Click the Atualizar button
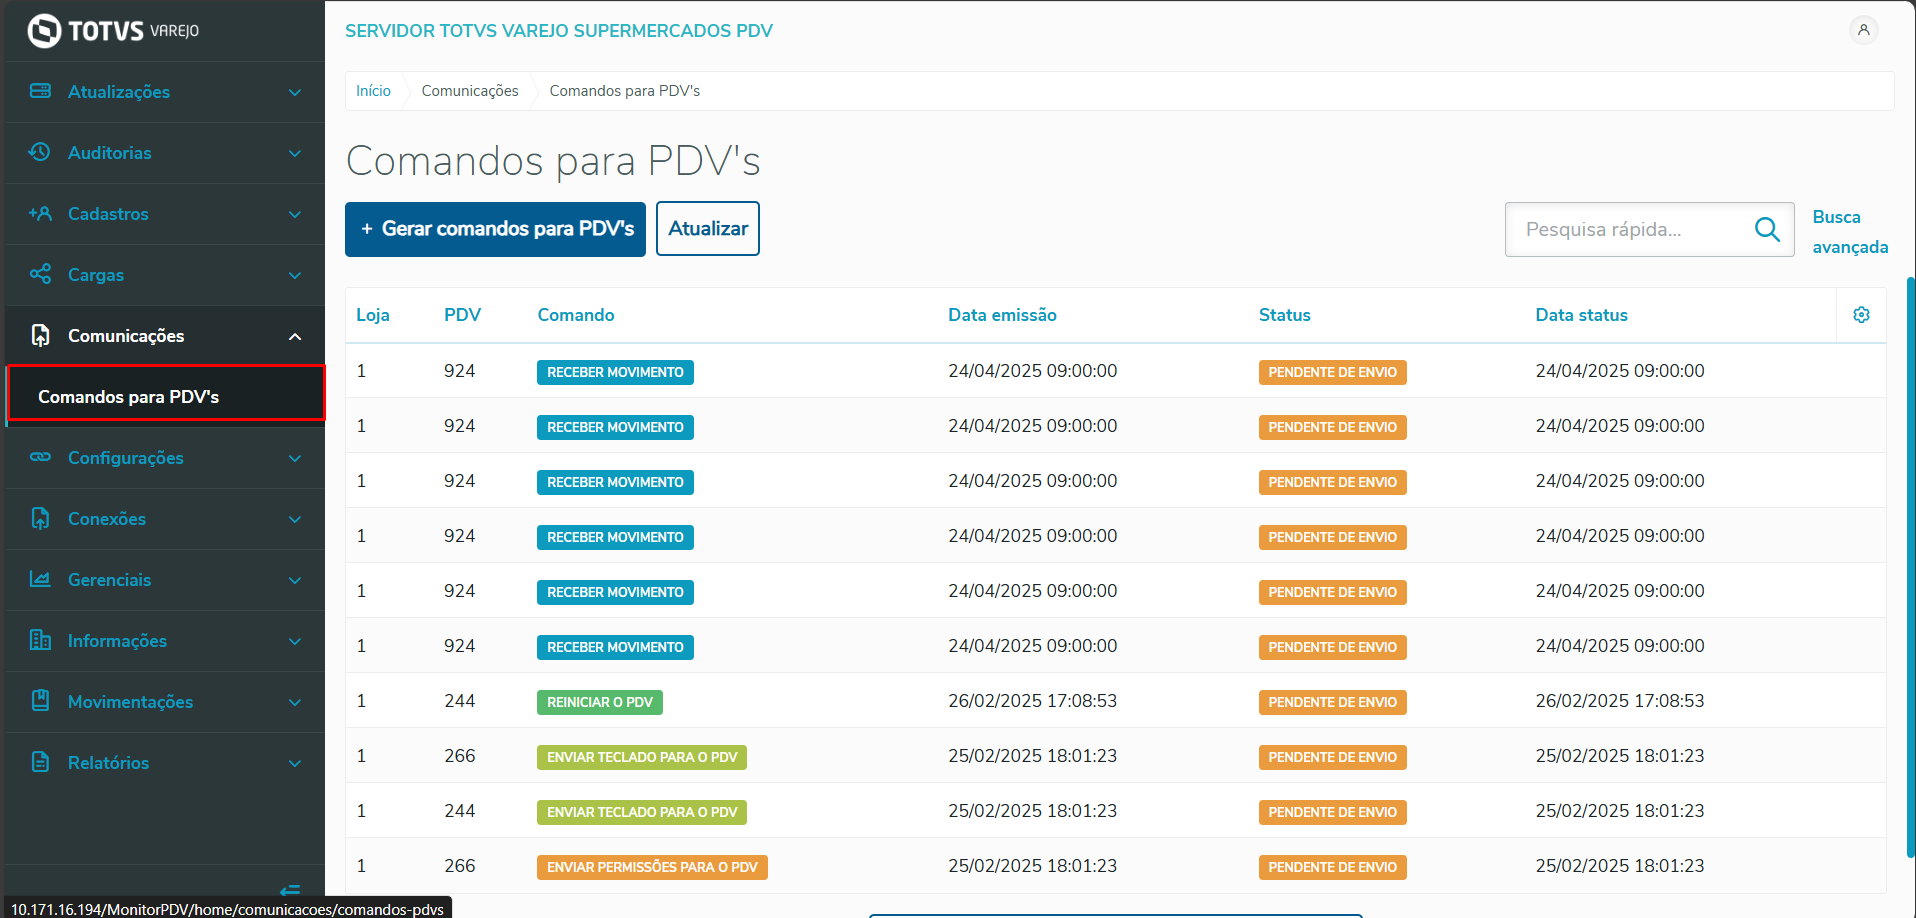The image size is (1916, 918). click(x=708, y=229)
